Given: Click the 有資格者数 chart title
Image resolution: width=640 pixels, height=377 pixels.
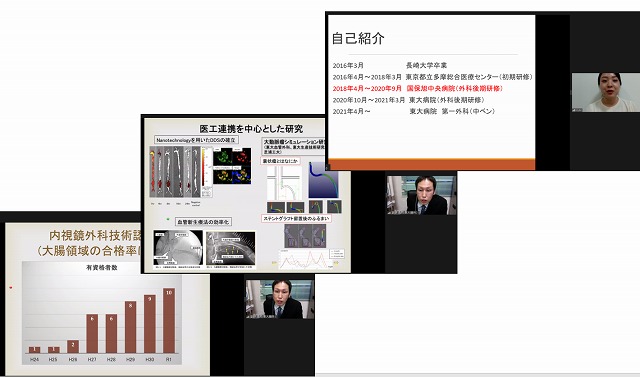Looking at the screenshot, I should coord(102,268).
